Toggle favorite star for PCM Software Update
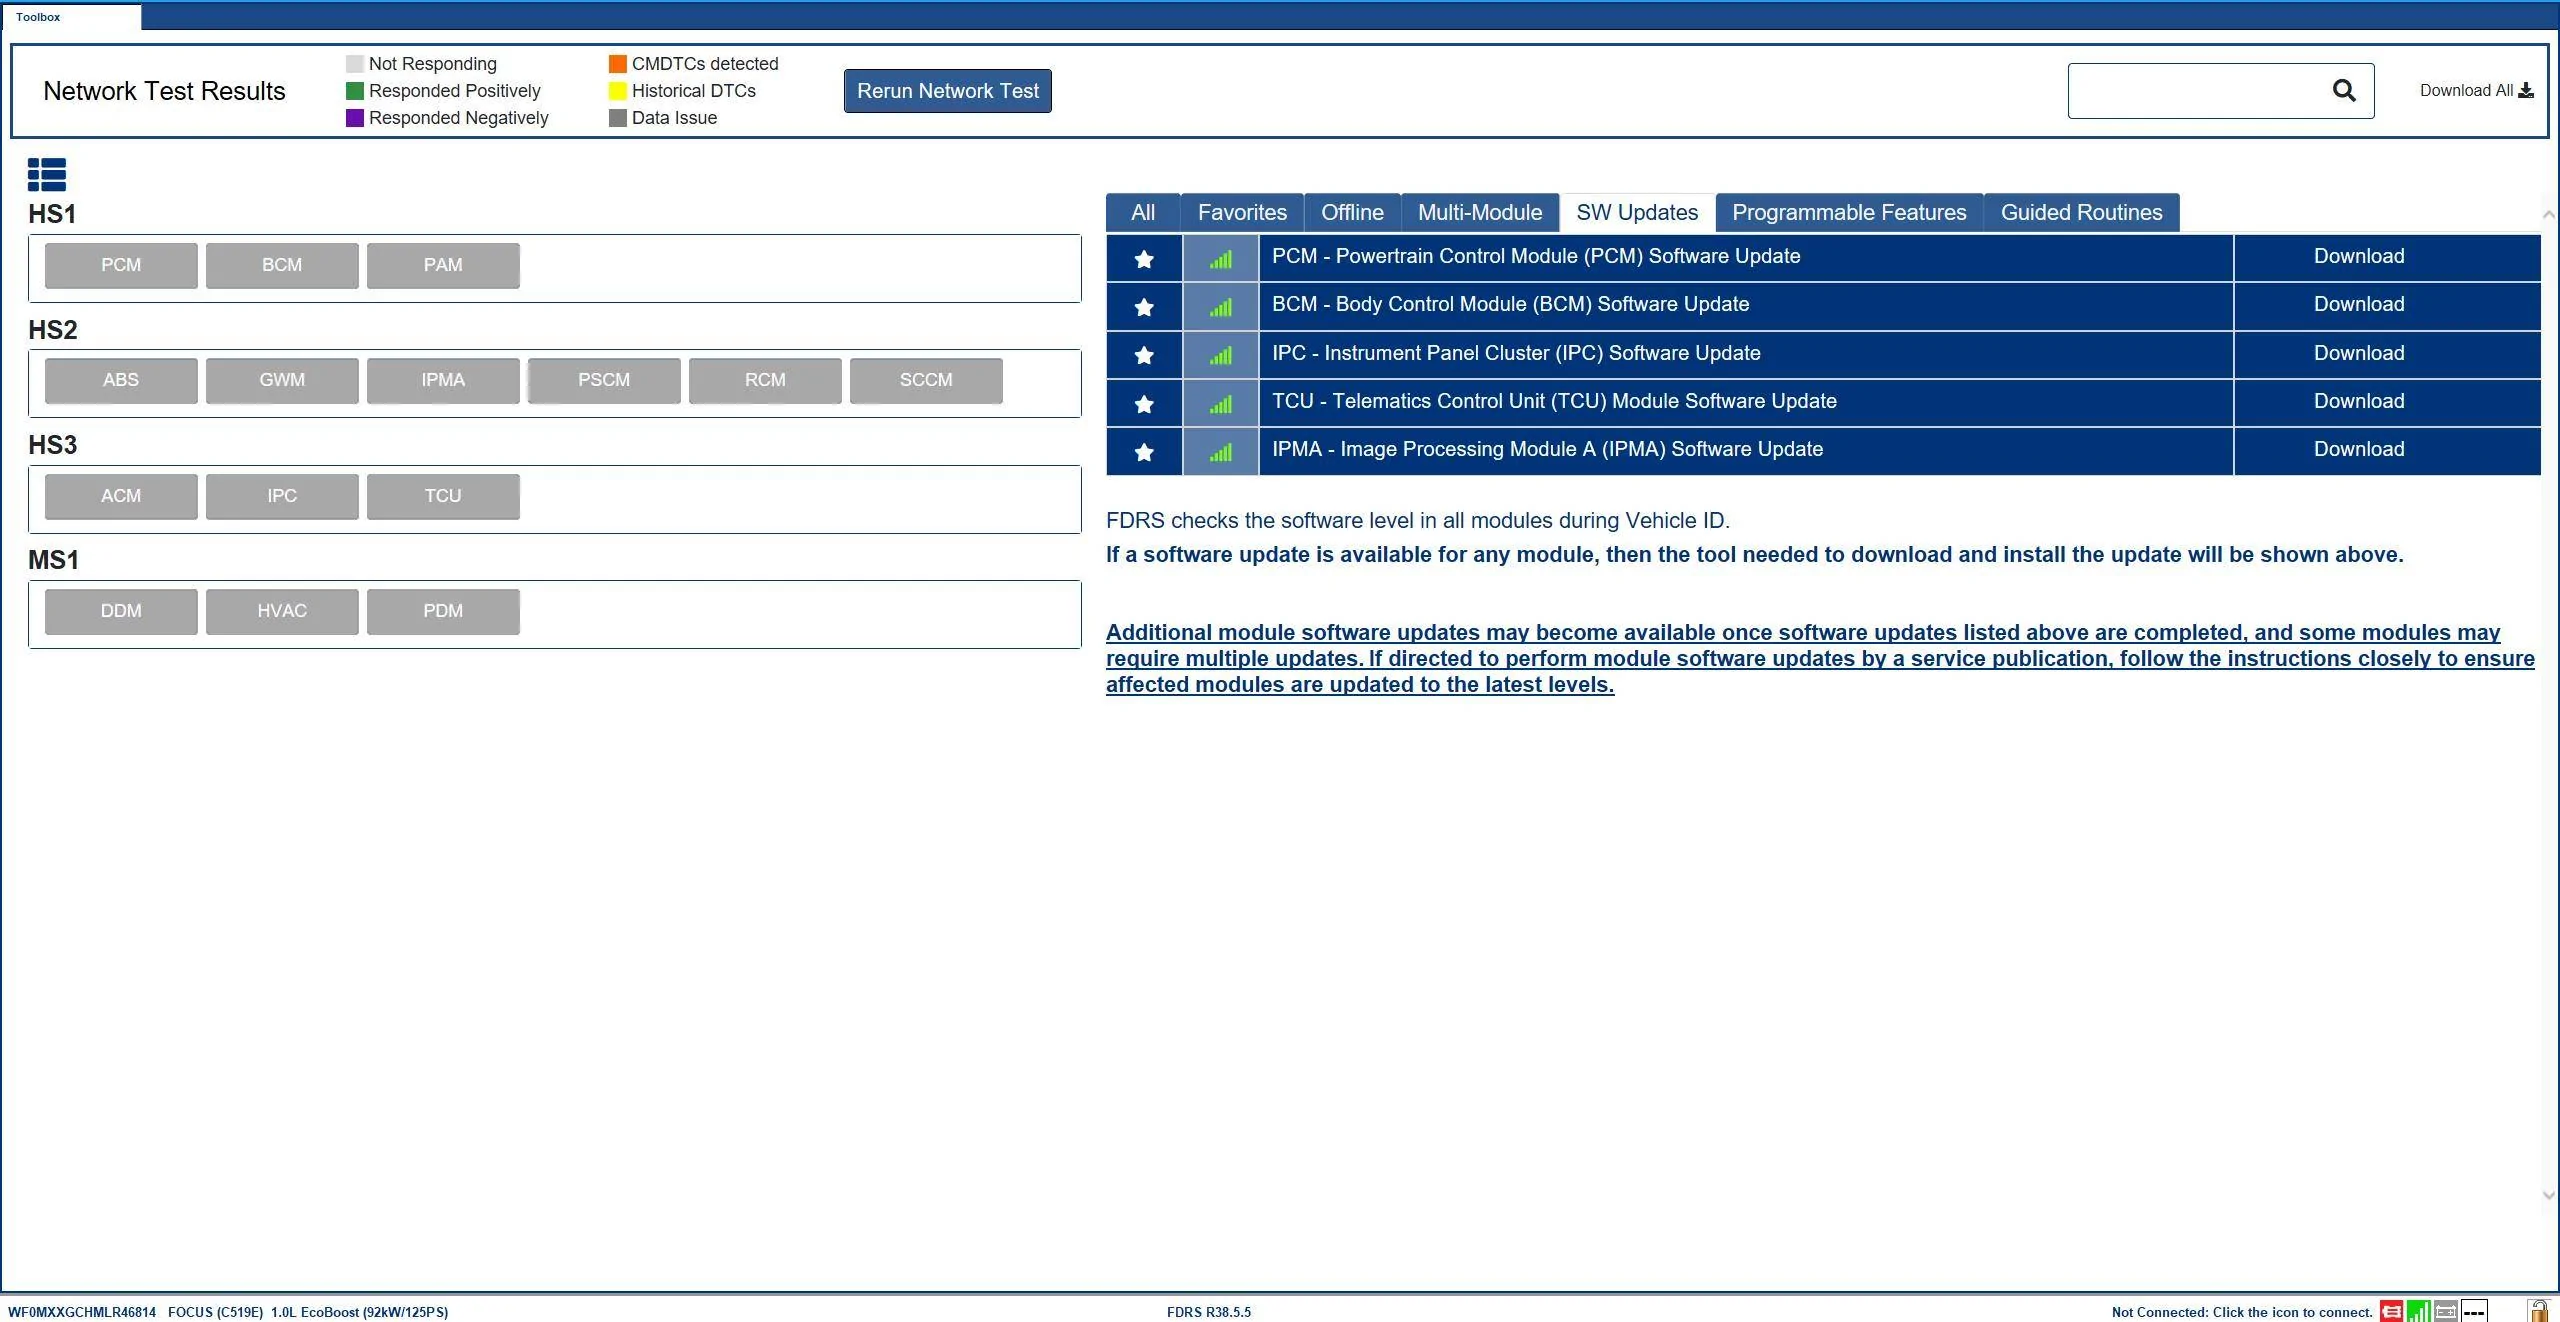 click(1144, 259)
